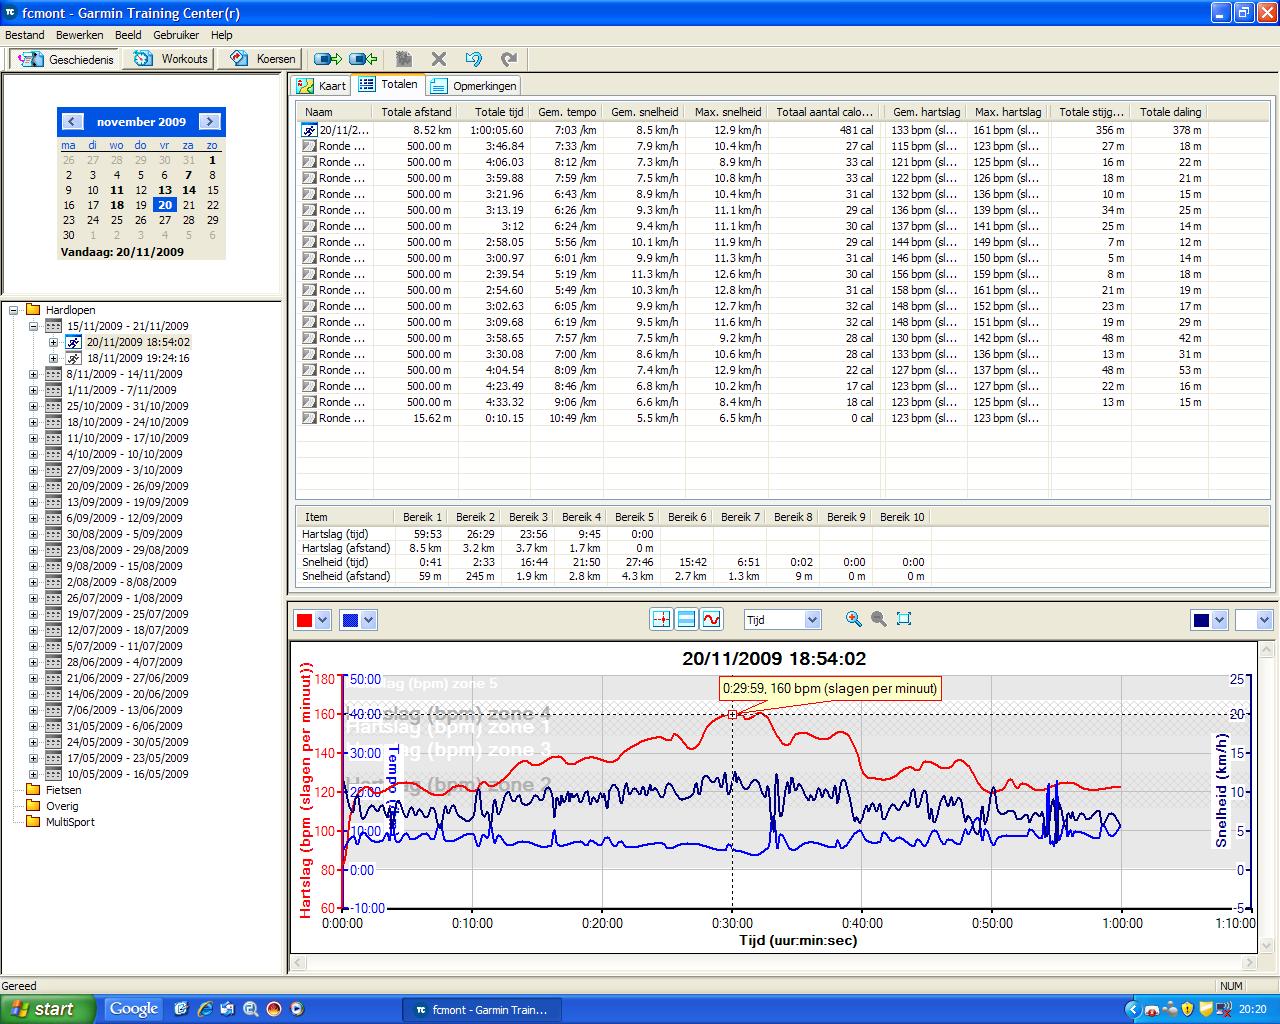
Task: Fit graph to full extent
Action: 904,619
